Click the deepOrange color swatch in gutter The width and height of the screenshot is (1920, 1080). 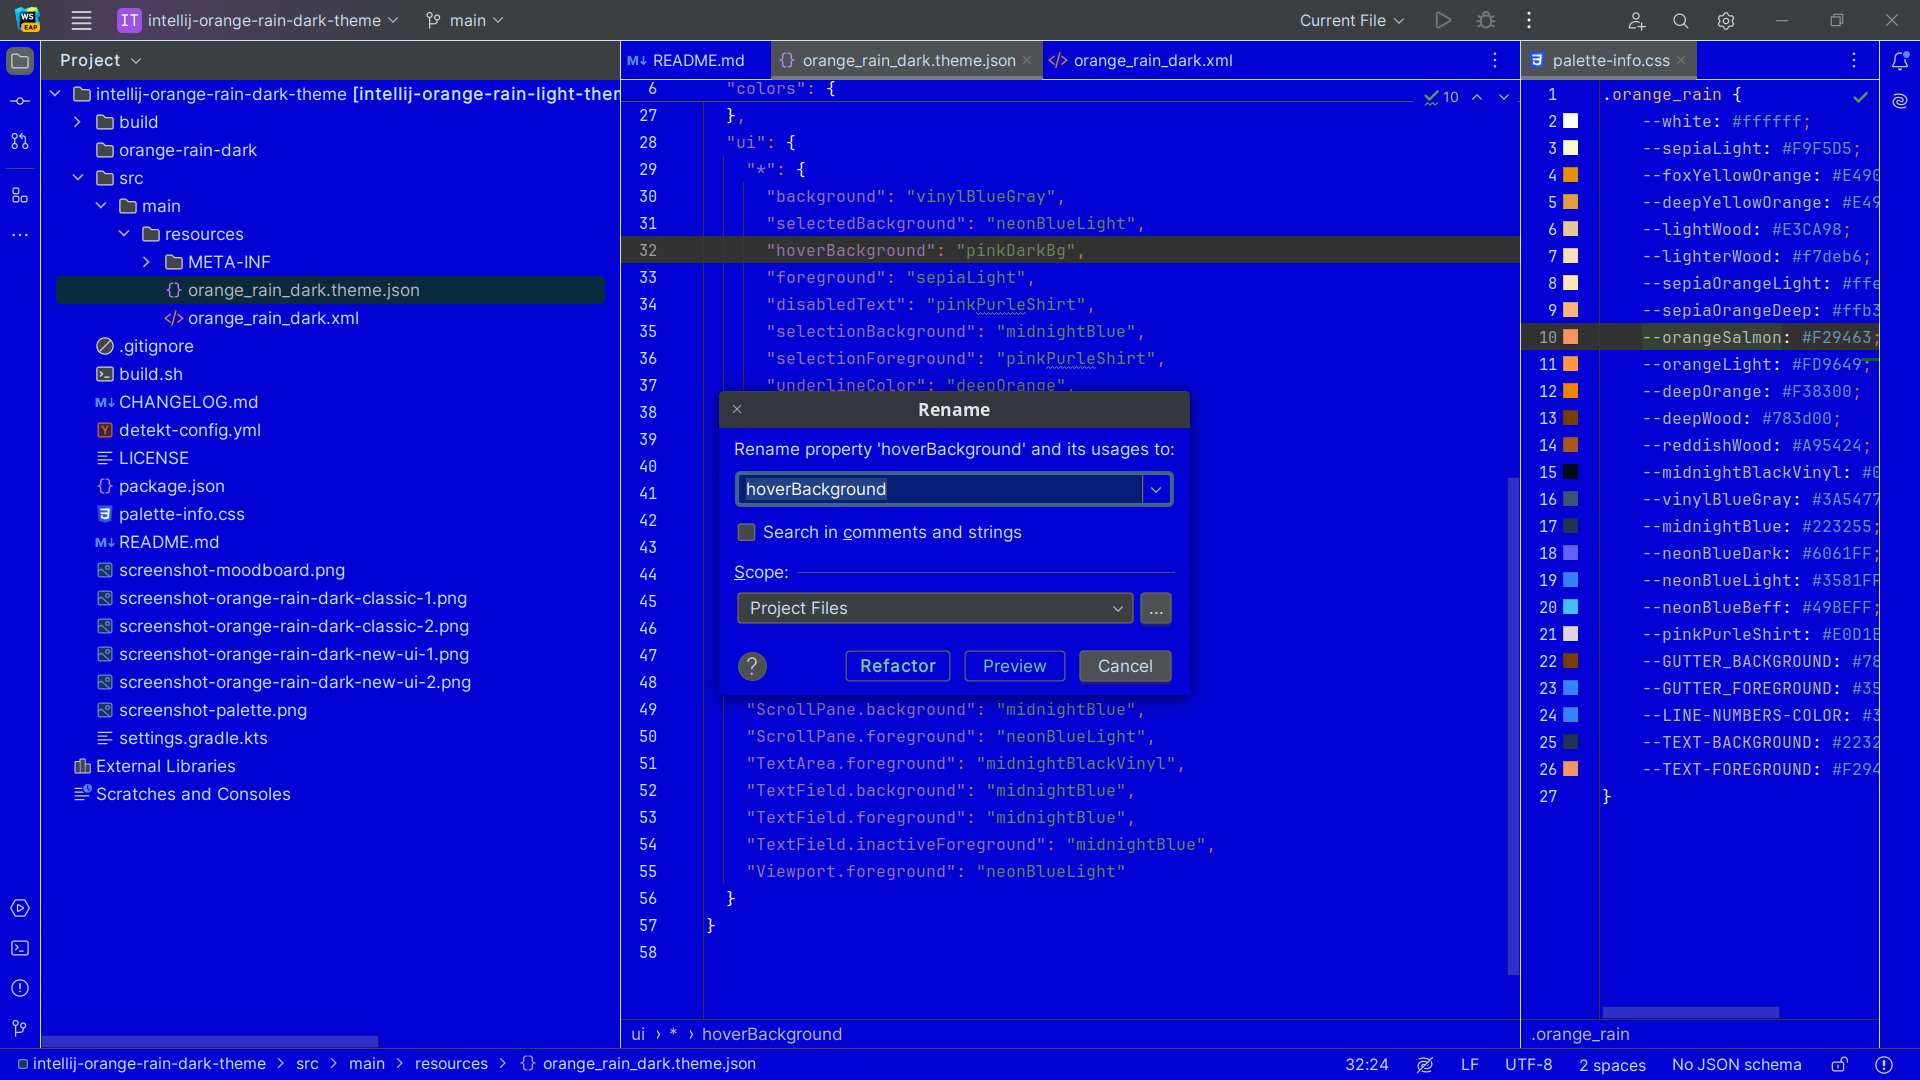(1571, 391)
